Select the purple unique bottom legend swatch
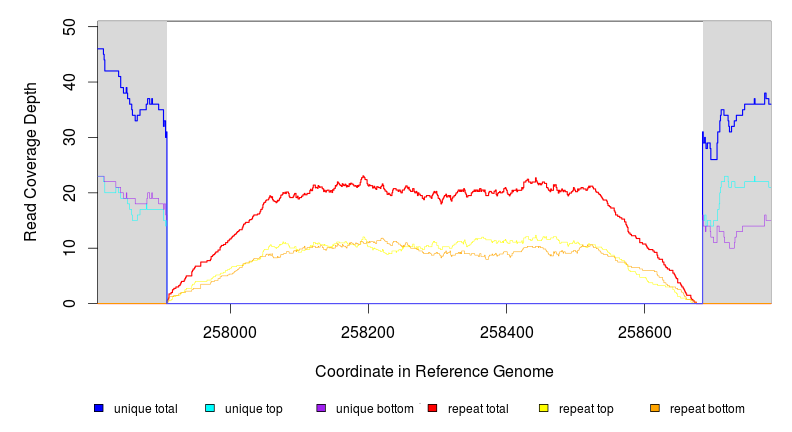 click(321, 408)
